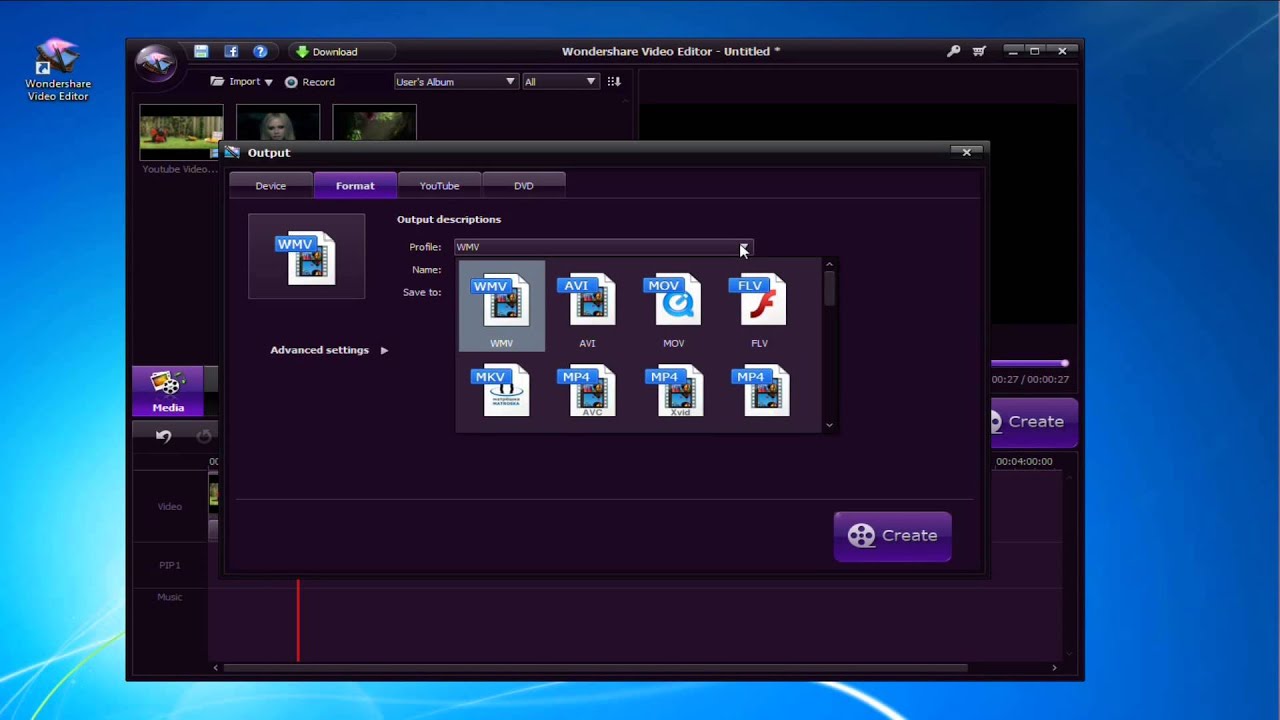Click the profile list scrollbar up arrow
Viewport: 1280px width, 720px height.
829,266
